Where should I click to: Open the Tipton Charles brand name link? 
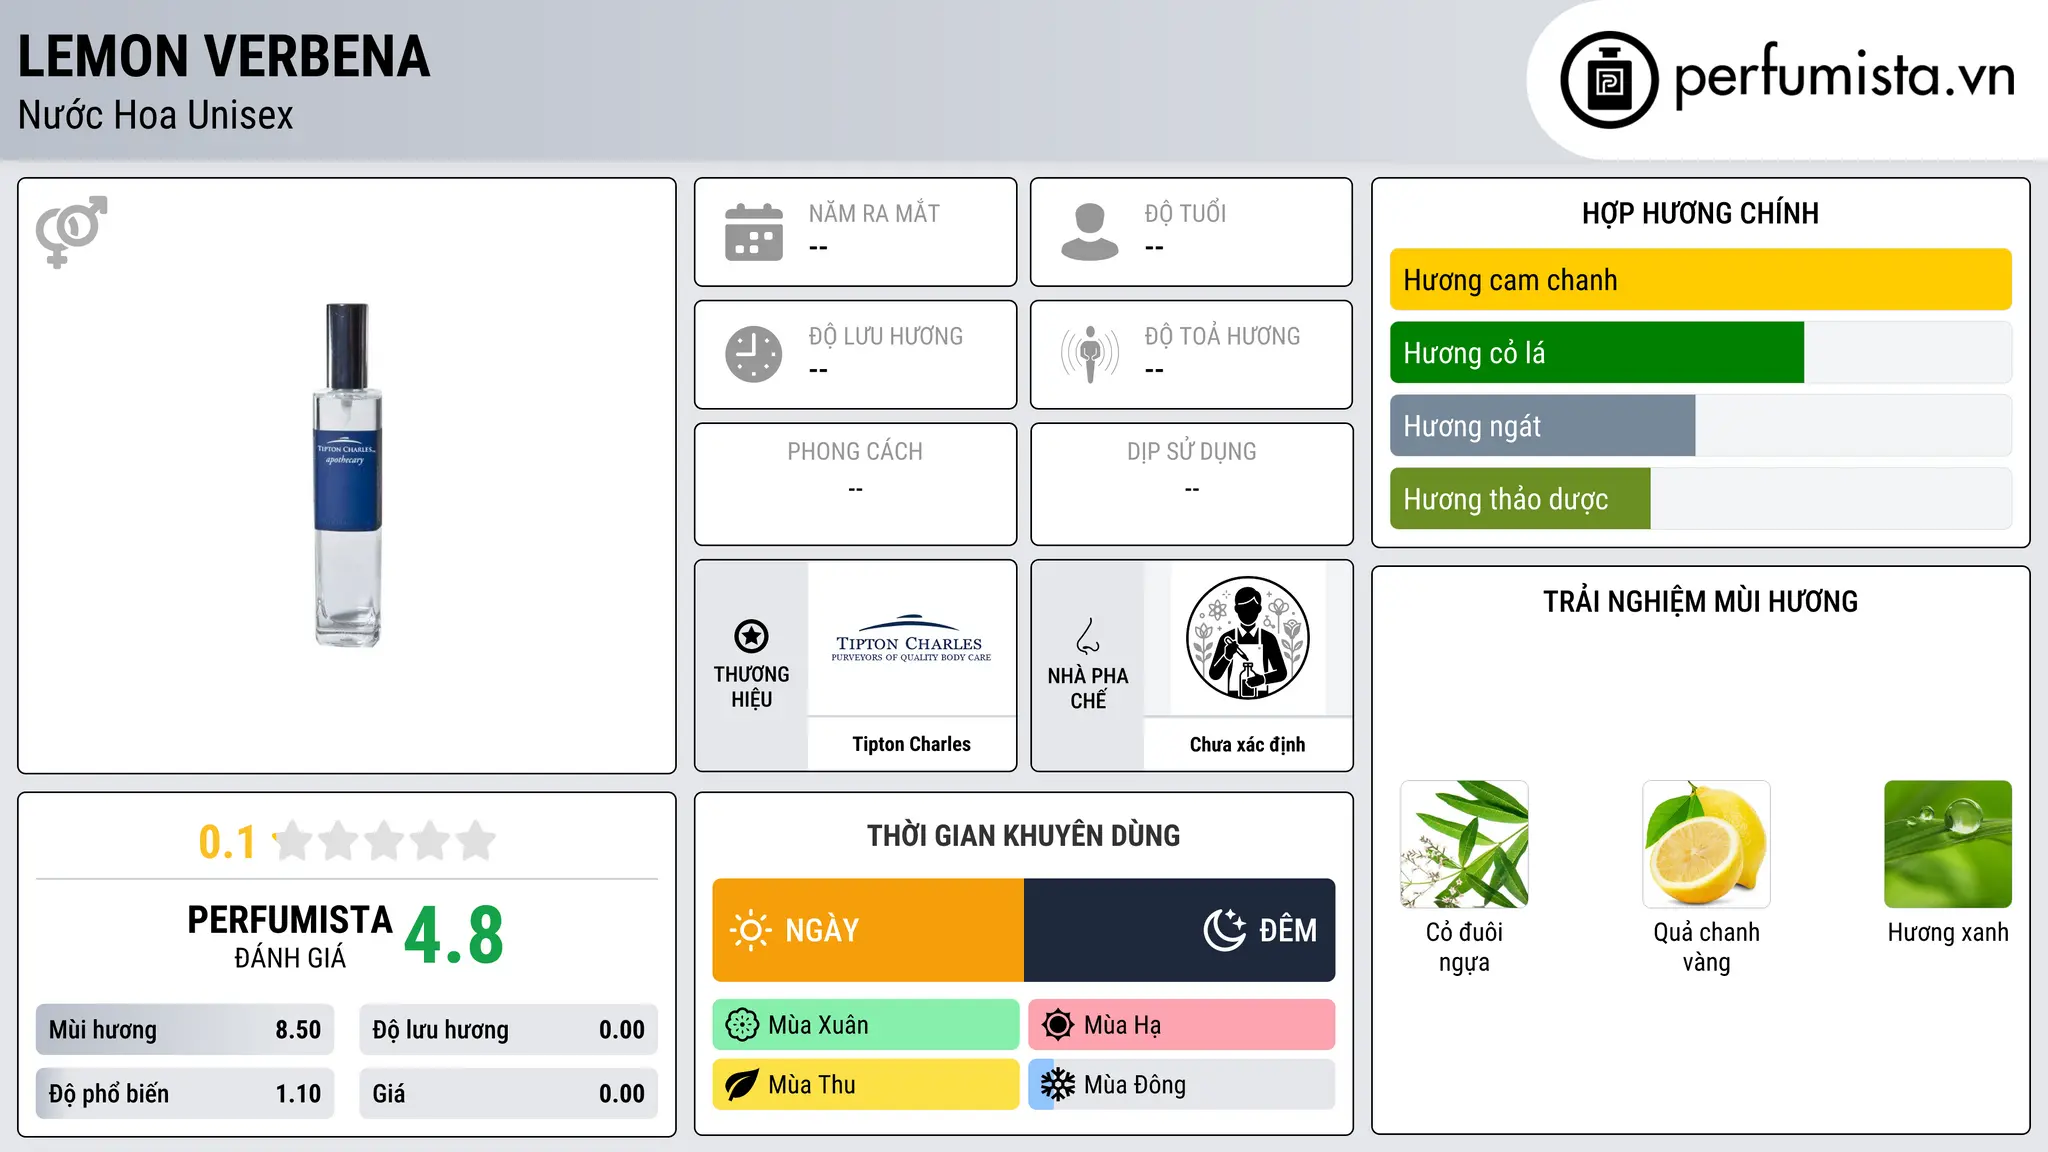[911, 744]
